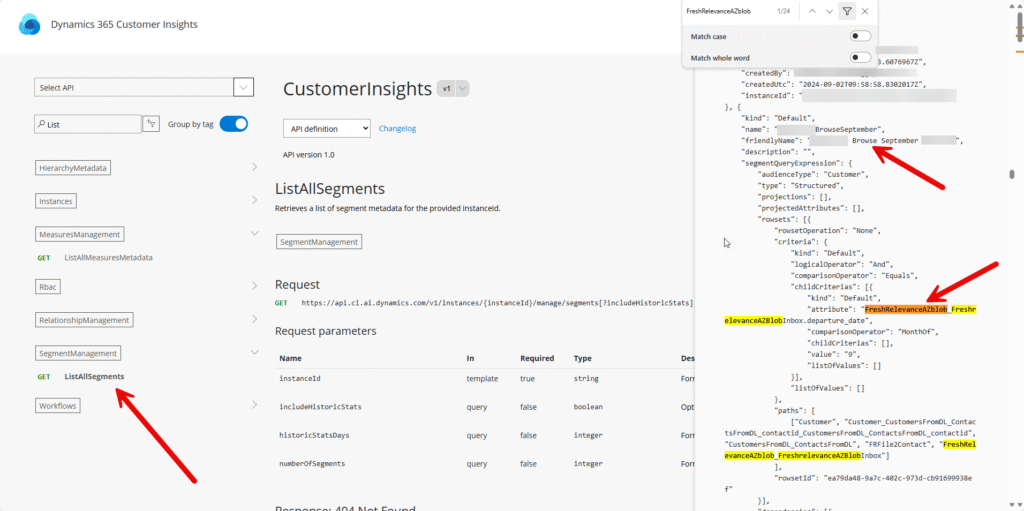Close the find bar
This screenshot has width=1024, height=511.
[x=865, y=11]
